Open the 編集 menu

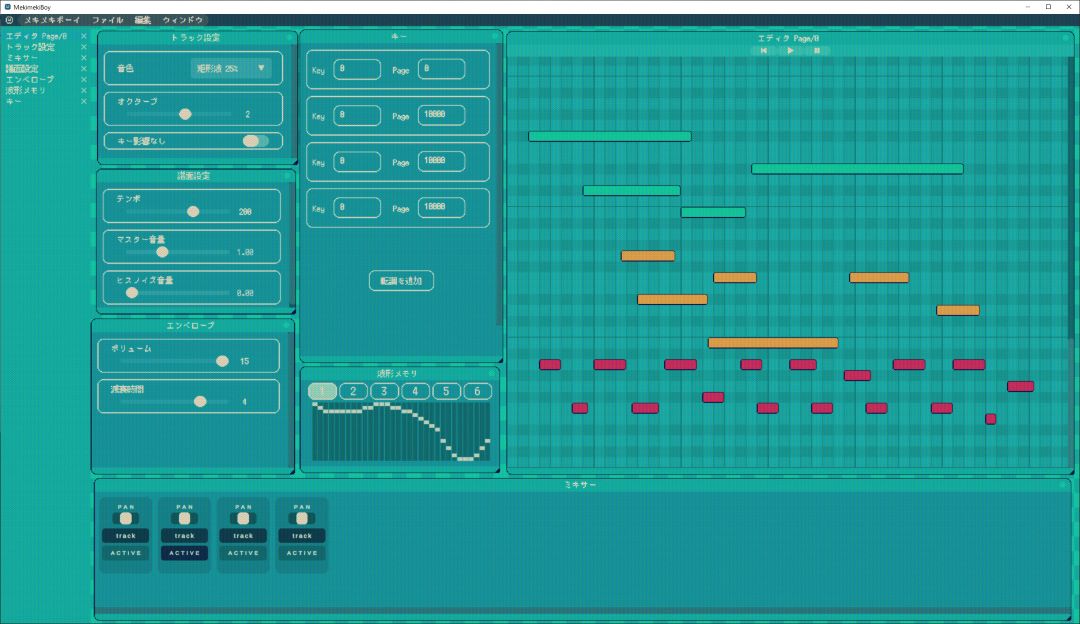pyautogui.click(x=143, y=20)
